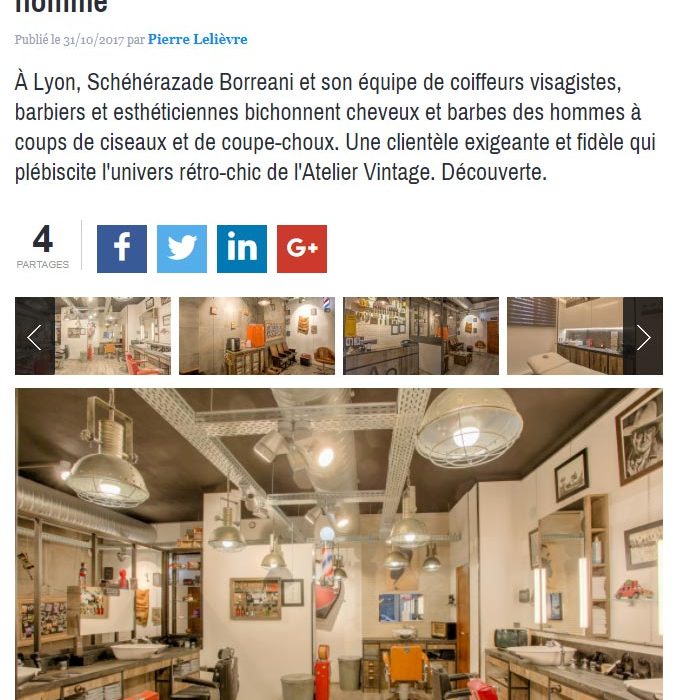This screenshot has width=678, height=700.
Task: Share the article on Facebook
Action: 122,249
